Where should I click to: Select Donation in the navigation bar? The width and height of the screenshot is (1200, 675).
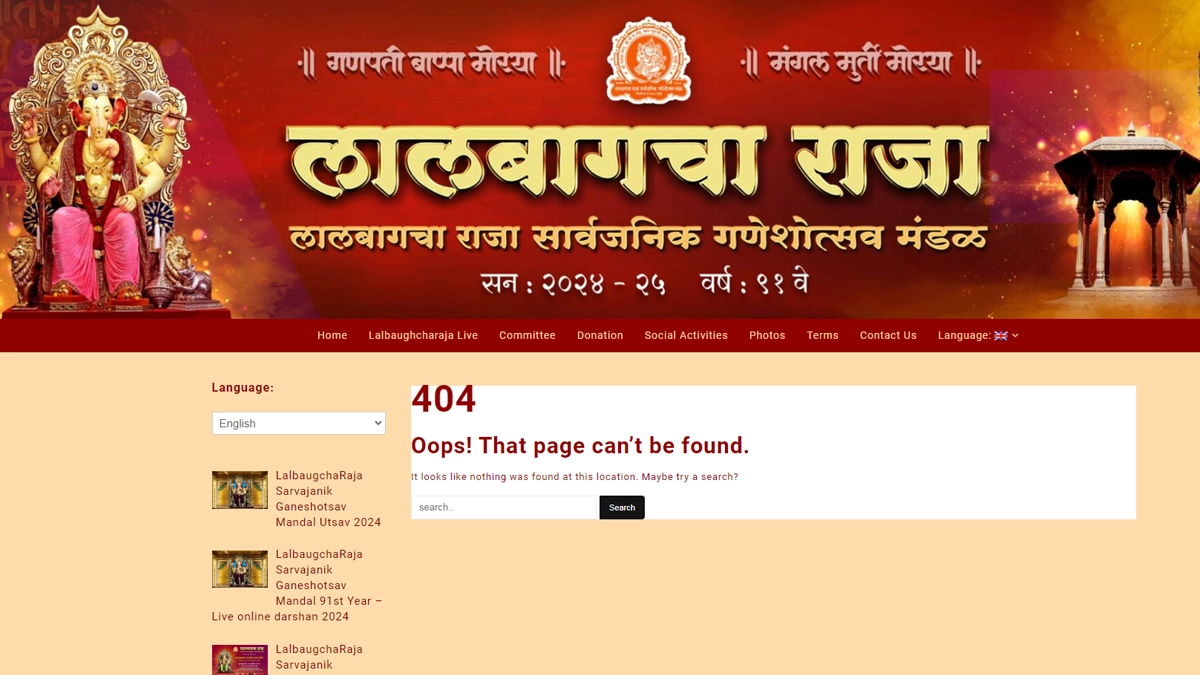point(600,335)
